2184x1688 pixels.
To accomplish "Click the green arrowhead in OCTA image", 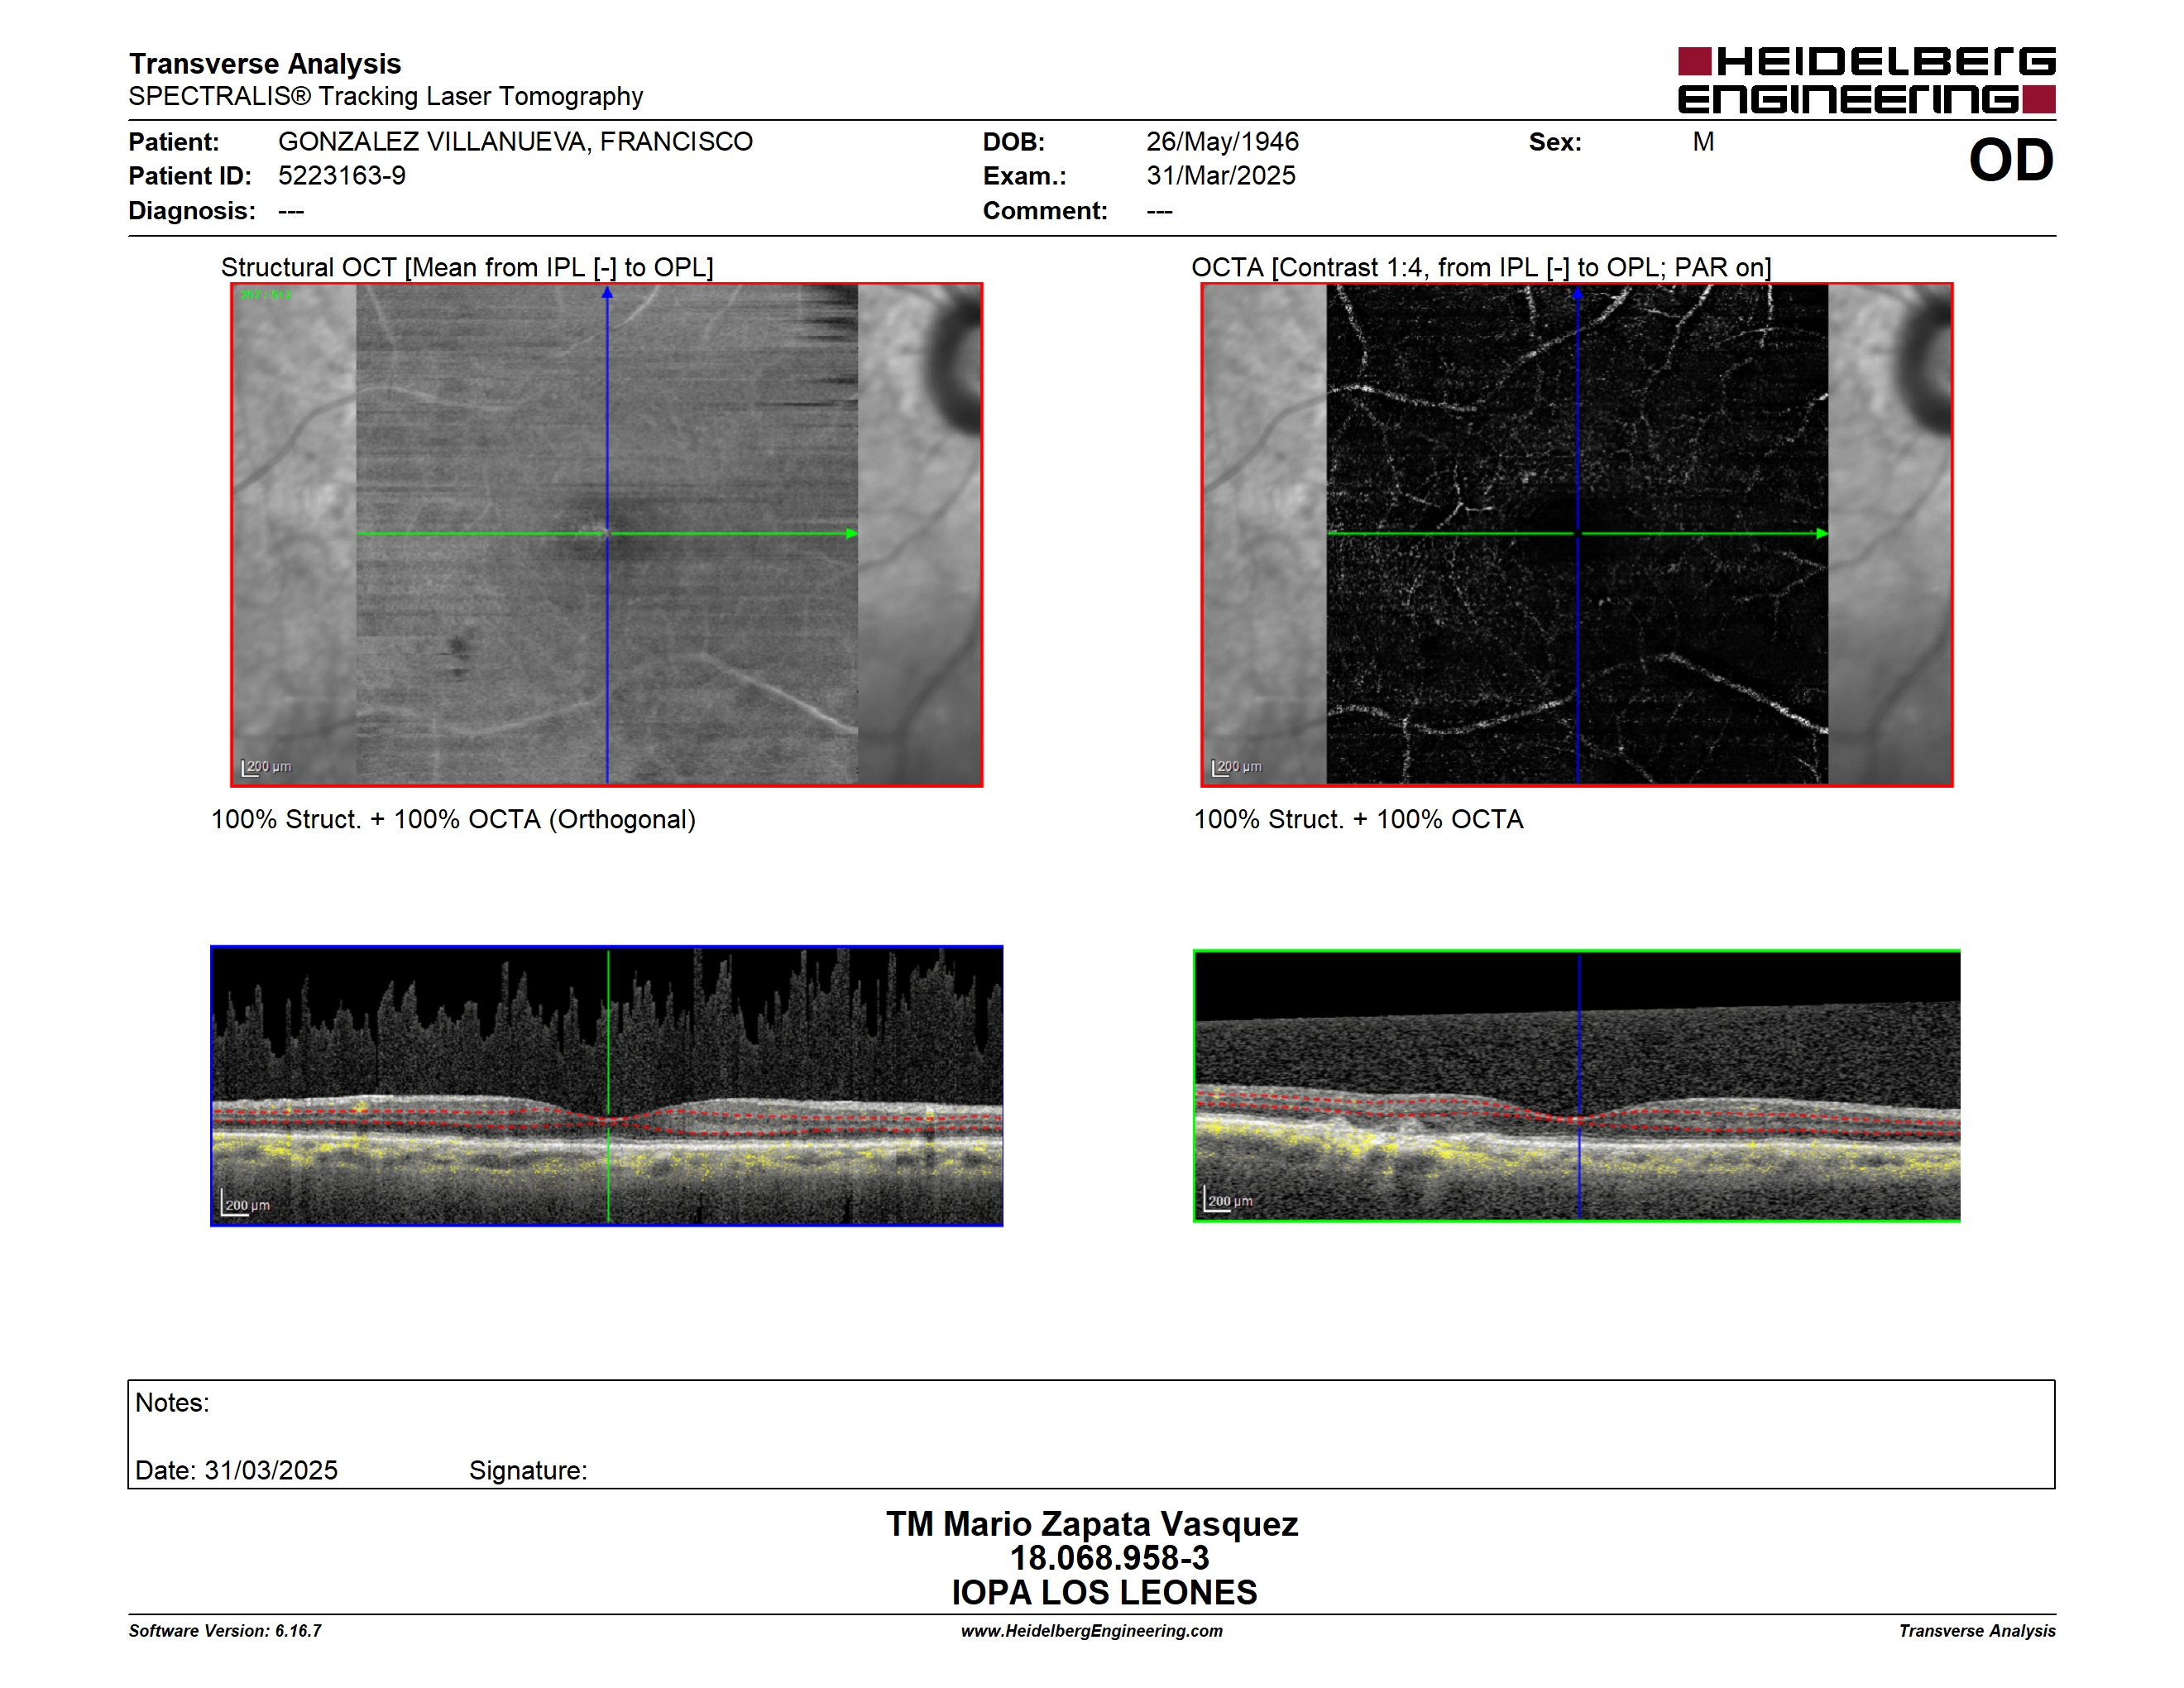I will [1822, 534].
